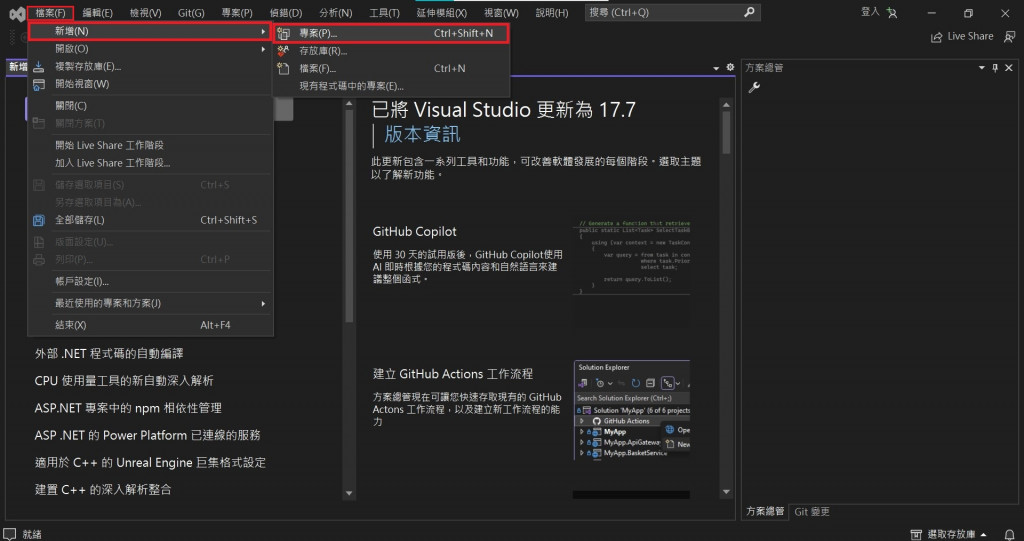This screenshot has width=1024, height=541.
Task: Click the content pane scroll-up arrow
Action: tap(726, 105)
